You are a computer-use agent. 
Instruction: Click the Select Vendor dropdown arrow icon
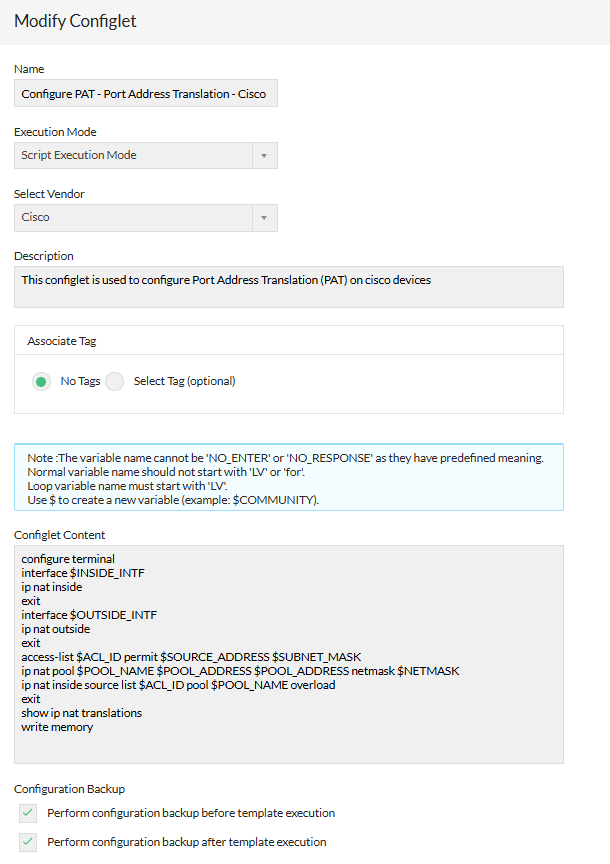[x=264, y=218]
